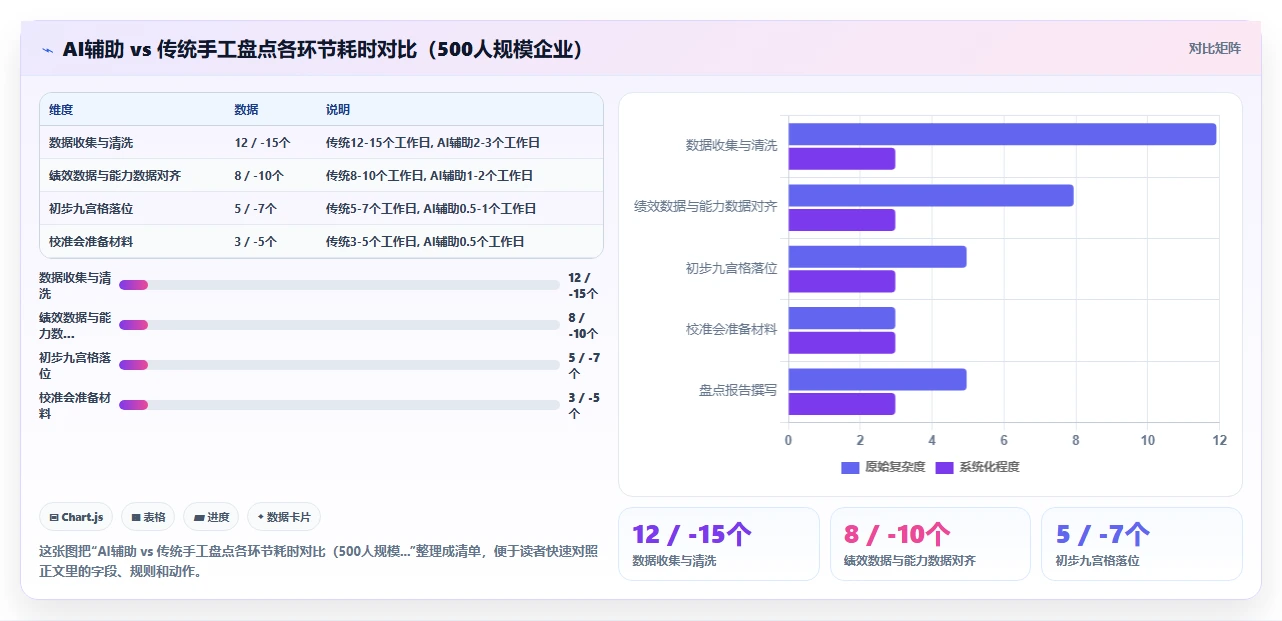Toggle the 原始复杂度 legend item

[884, 467]
